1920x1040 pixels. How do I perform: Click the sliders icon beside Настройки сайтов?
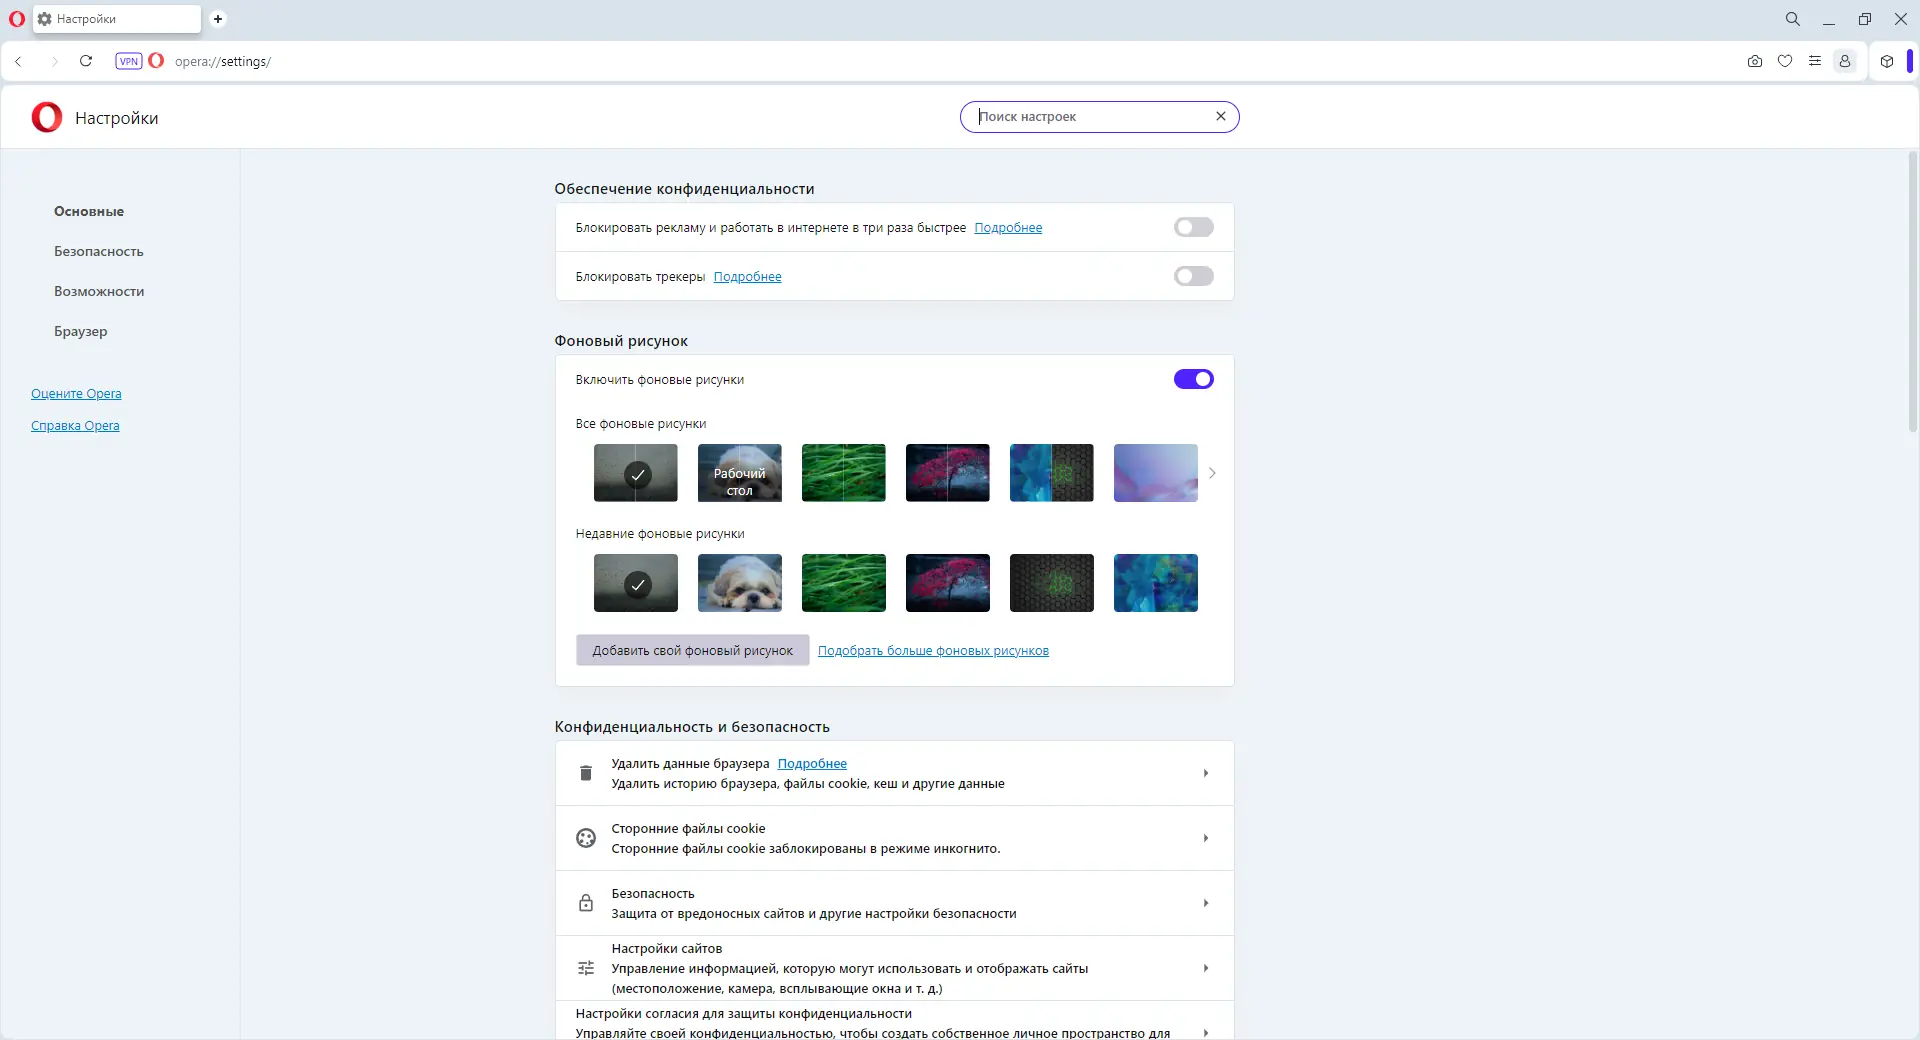[586, 968]
